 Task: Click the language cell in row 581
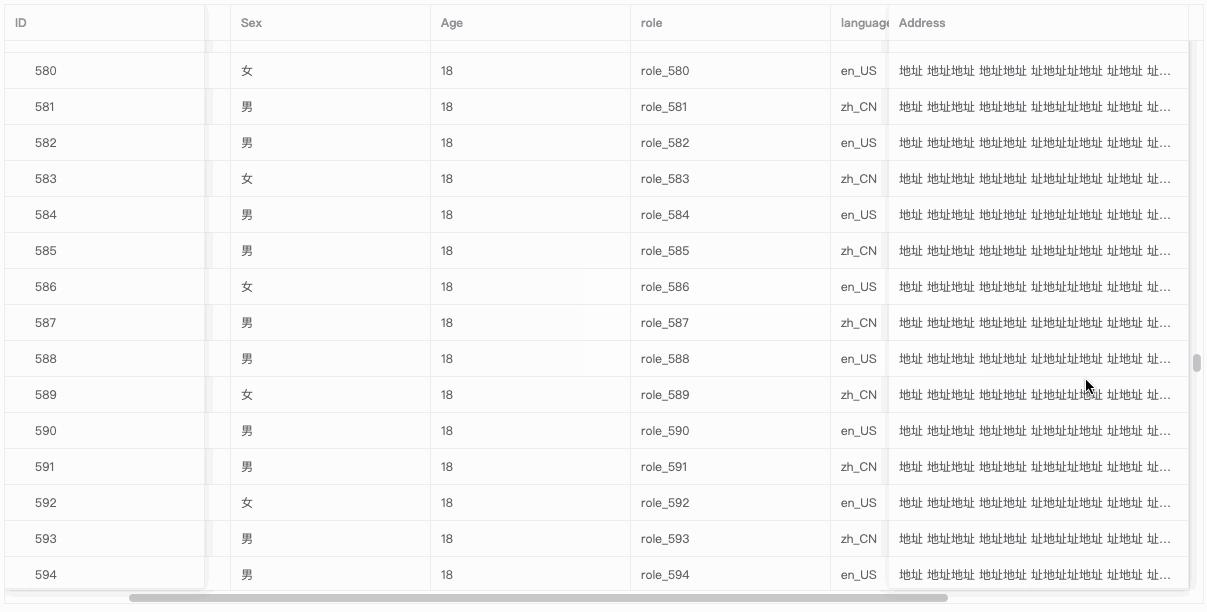[x=858, y=107]
